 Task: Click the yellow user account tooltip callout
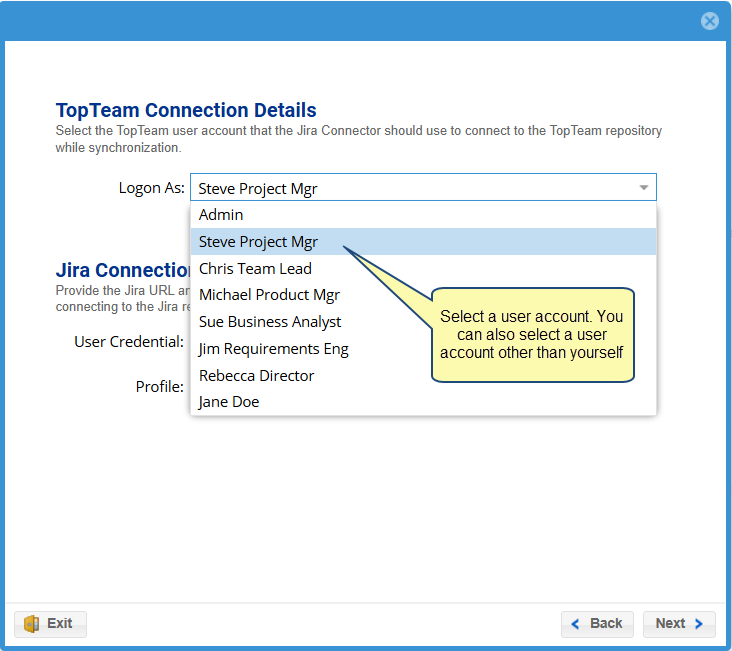coord(532,335)
